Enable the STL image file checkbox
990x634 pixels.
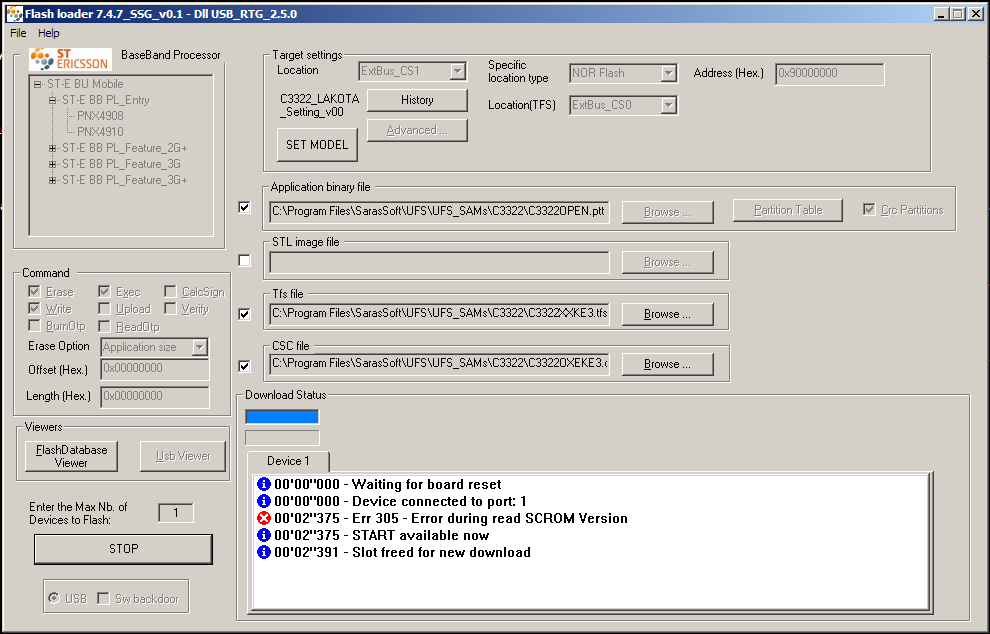coord(244,260)
